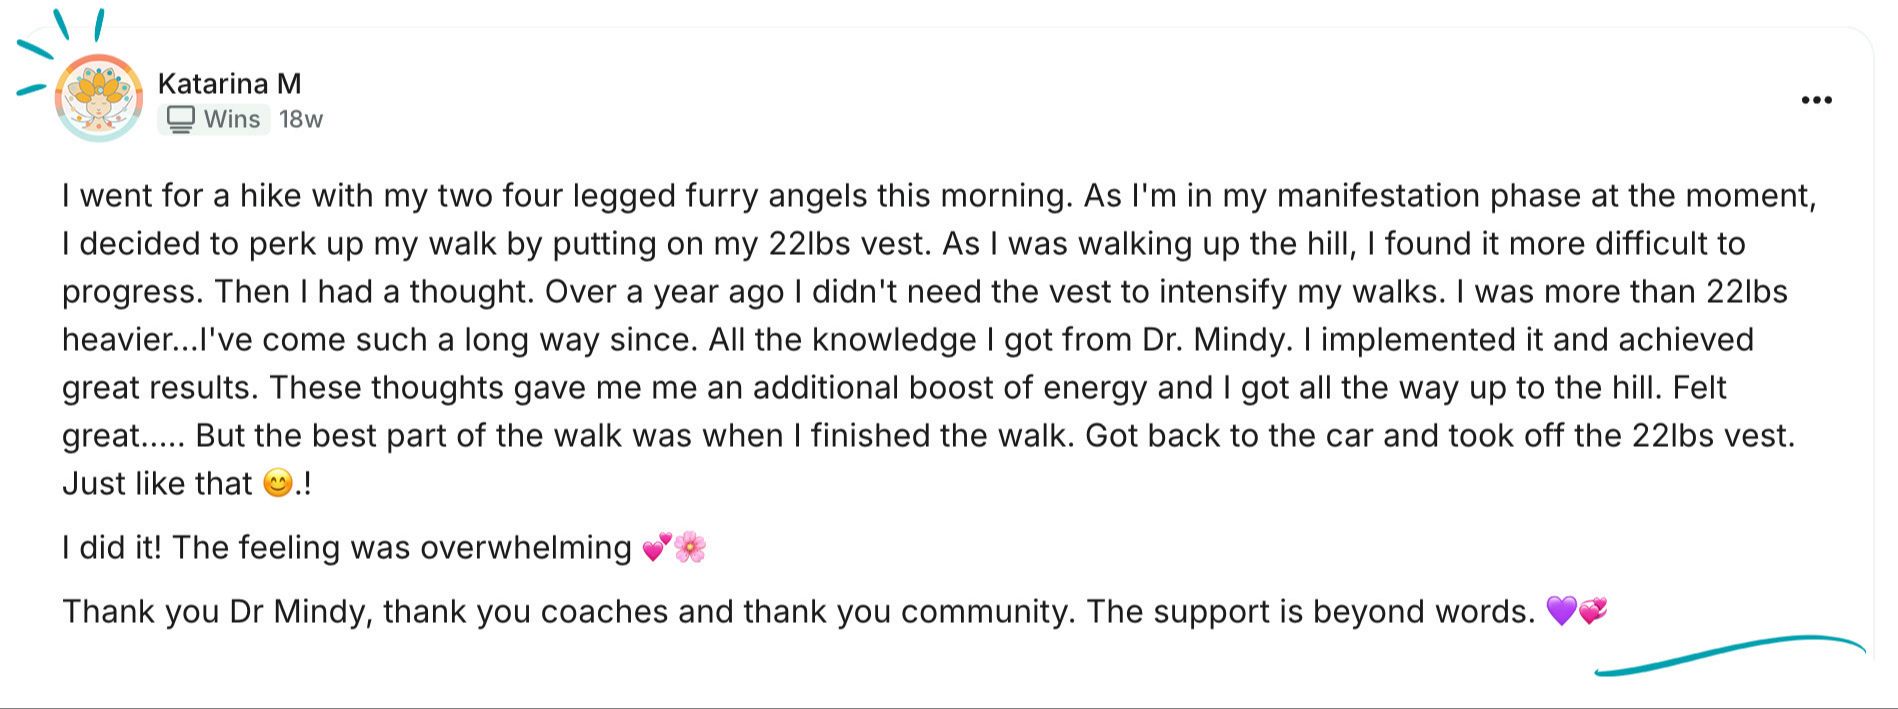This screenshot has width=1898, height=709.
Task: Click the 'I did it! The feeling was overwhelming' line
Action: [346, 548]
